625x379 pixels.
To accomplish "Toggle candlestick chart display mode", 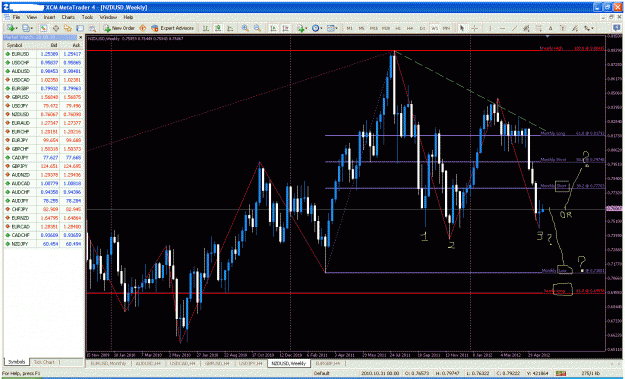I will pos(218,28).
